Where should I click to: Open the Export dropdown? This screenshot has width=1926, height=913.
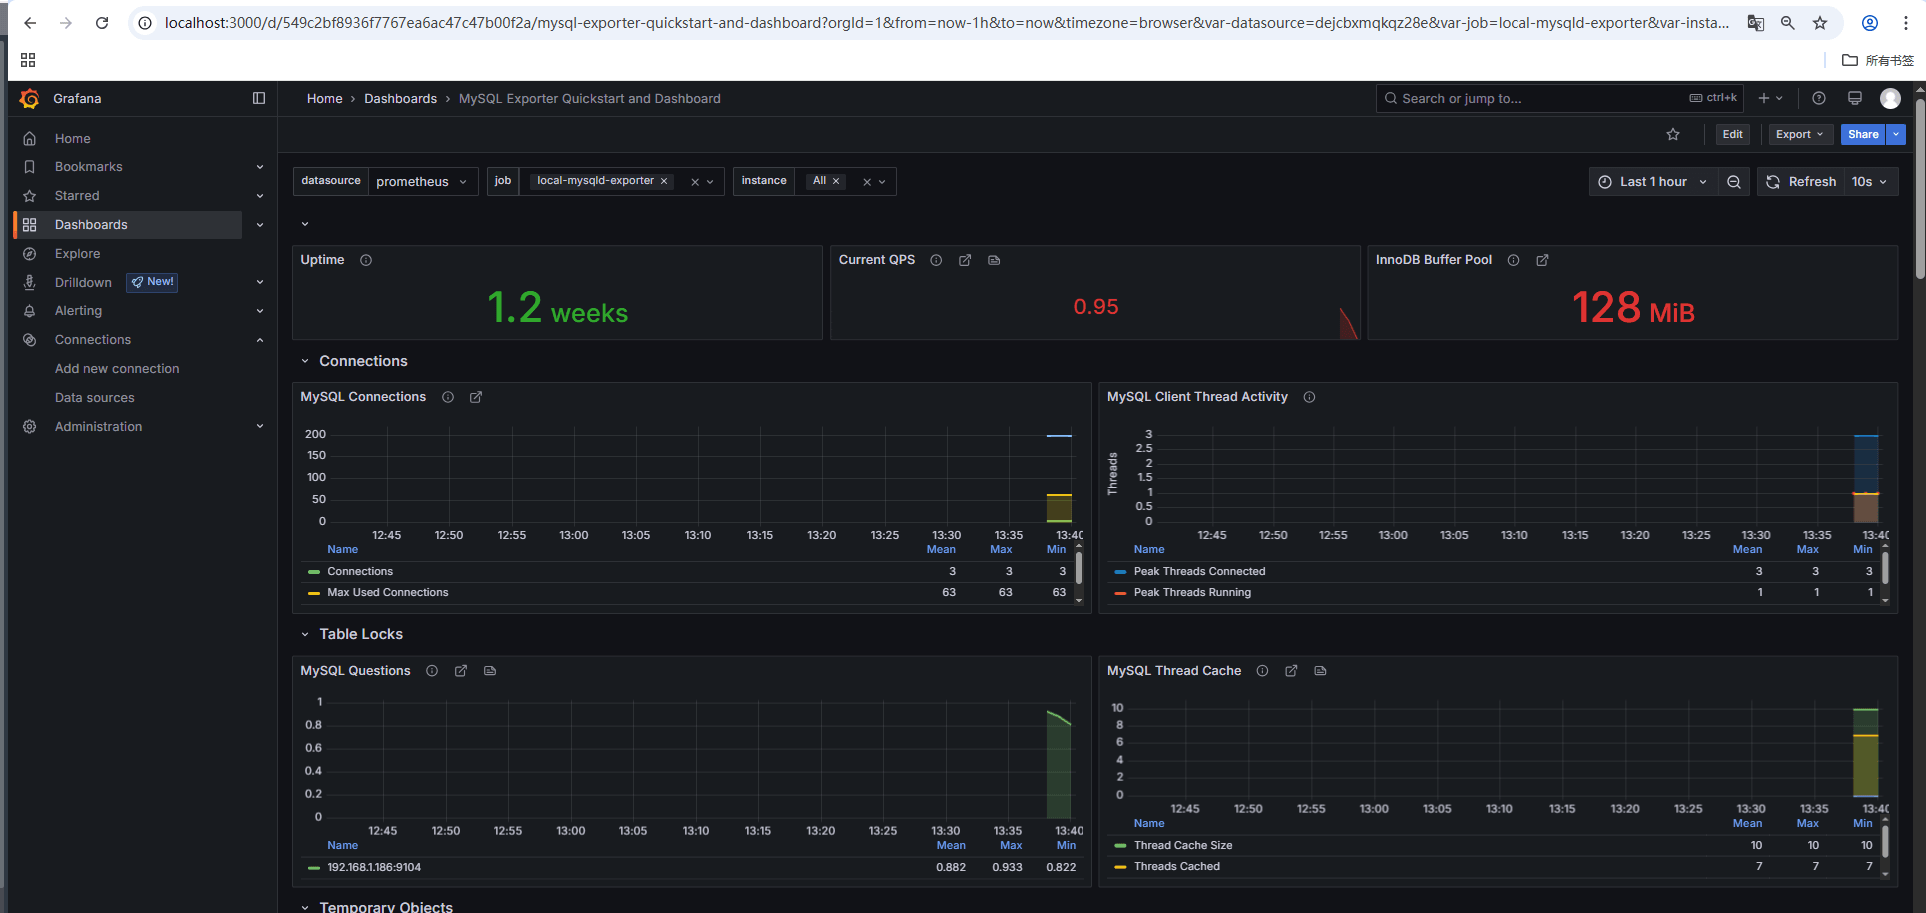coord(1800,134)
